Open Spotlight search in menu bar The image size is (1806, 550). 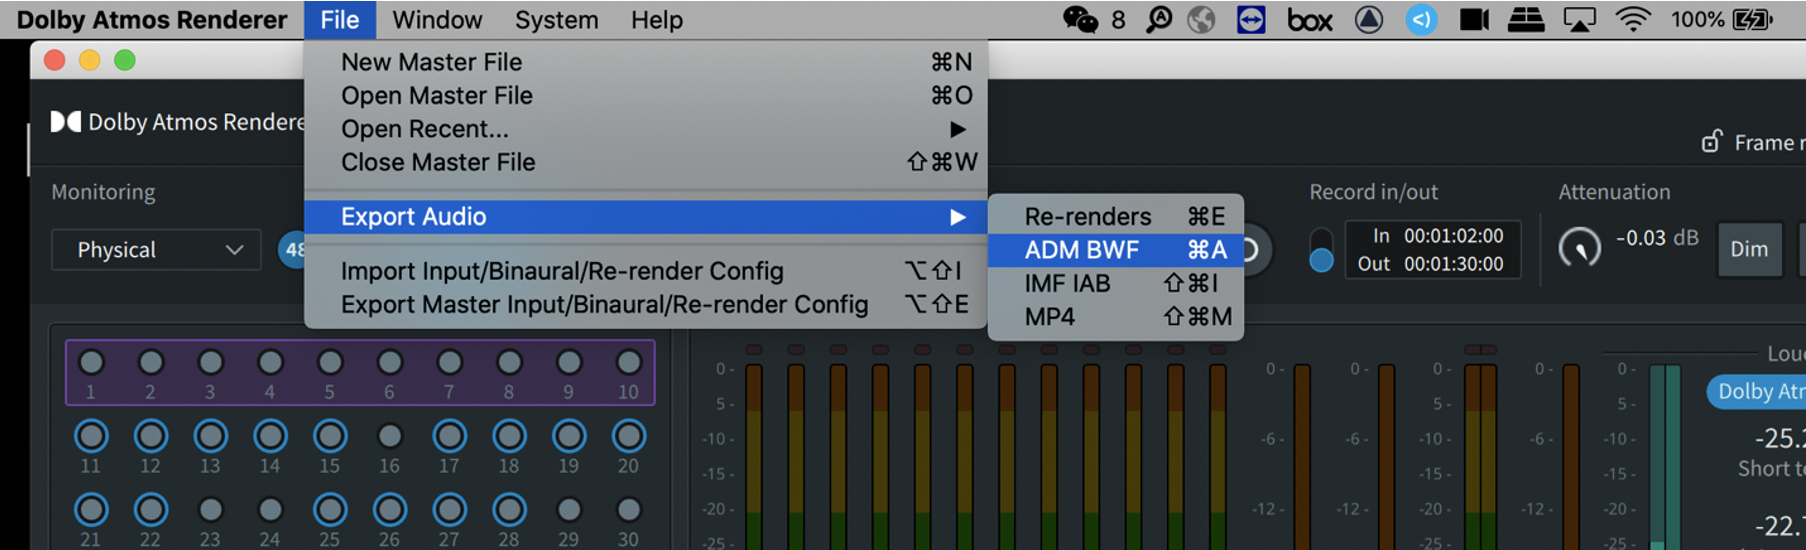click(x=1159, y=20)
